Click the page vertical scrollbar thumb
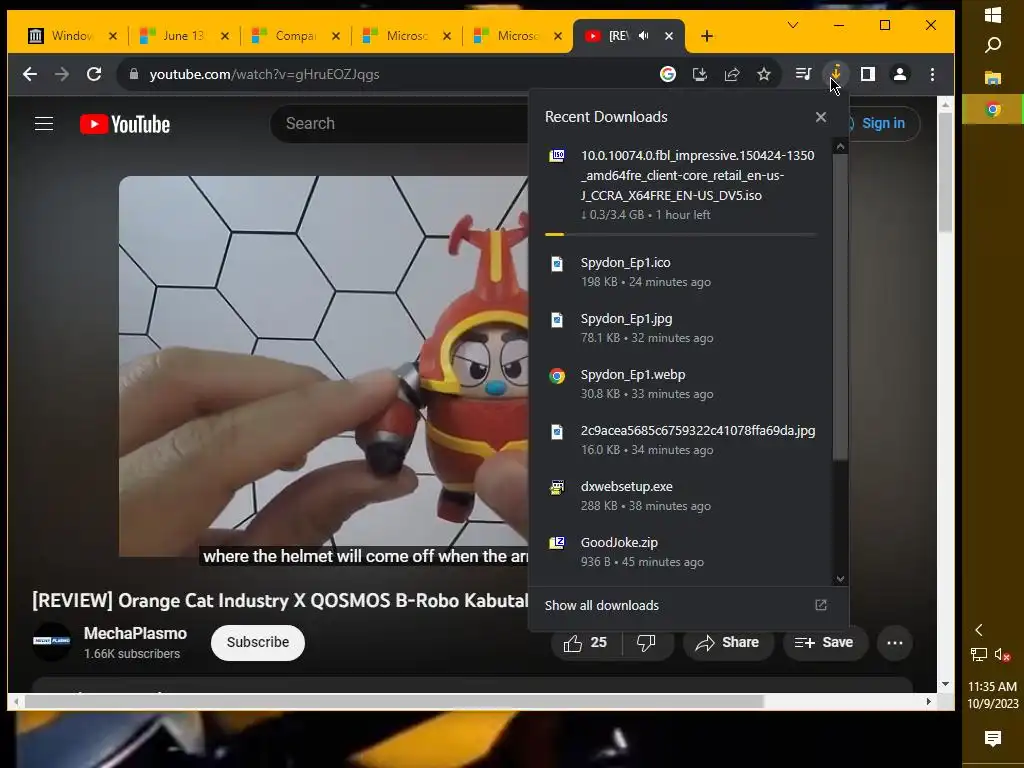This screenshot has width=1024, height=768. pyautogui.click(x=945, y=172)
